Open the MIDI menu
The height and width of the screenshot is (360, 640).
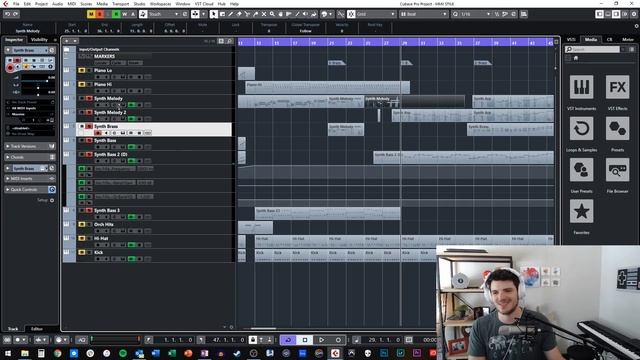tap(71, 4)
